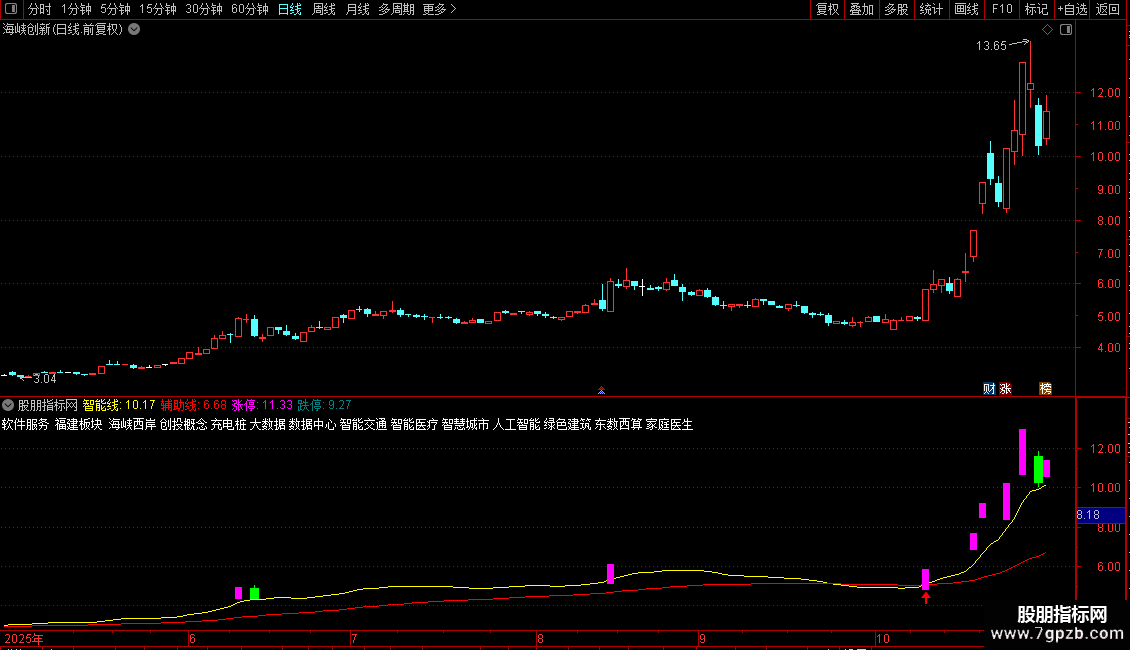Click the 绿色建筑 concept tag
Viewport: 1130px width, 650px height.
coord(567,424)
